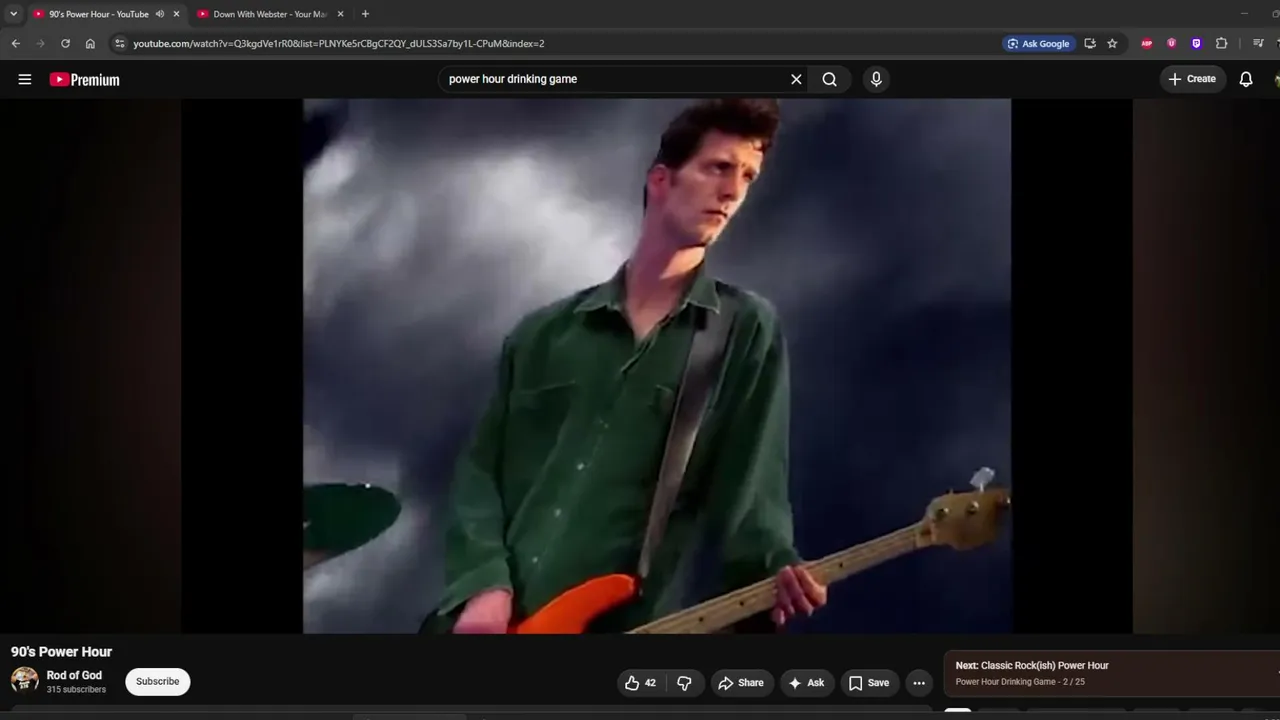Image resolution: width=1280 pixels, height=720 pixels.
Task: Open the Extensions puzzle menu
Action: 1221,44
